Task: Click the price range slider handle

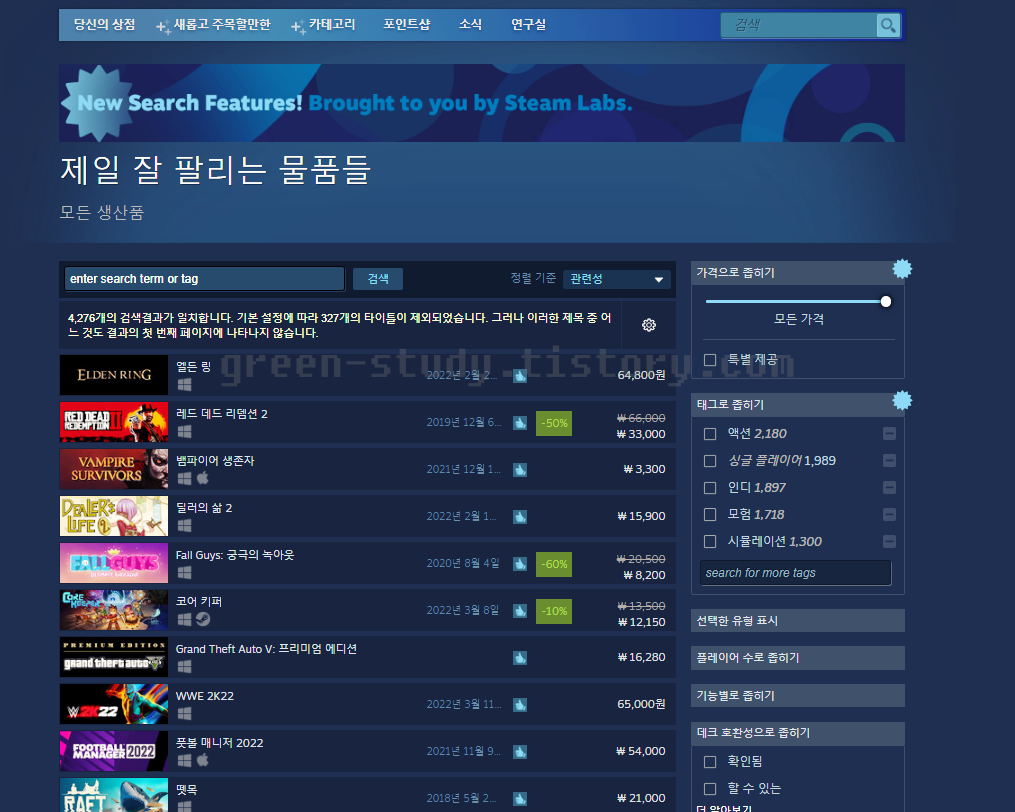Action: pyautogui.click(x=886, y=302)
